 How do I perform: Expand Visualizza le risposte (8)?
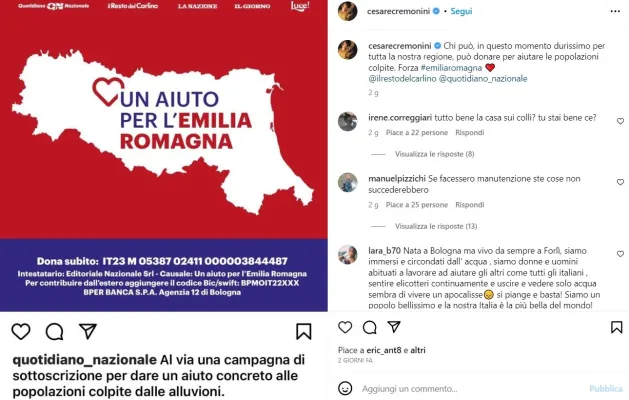click(x=434, y=154)
